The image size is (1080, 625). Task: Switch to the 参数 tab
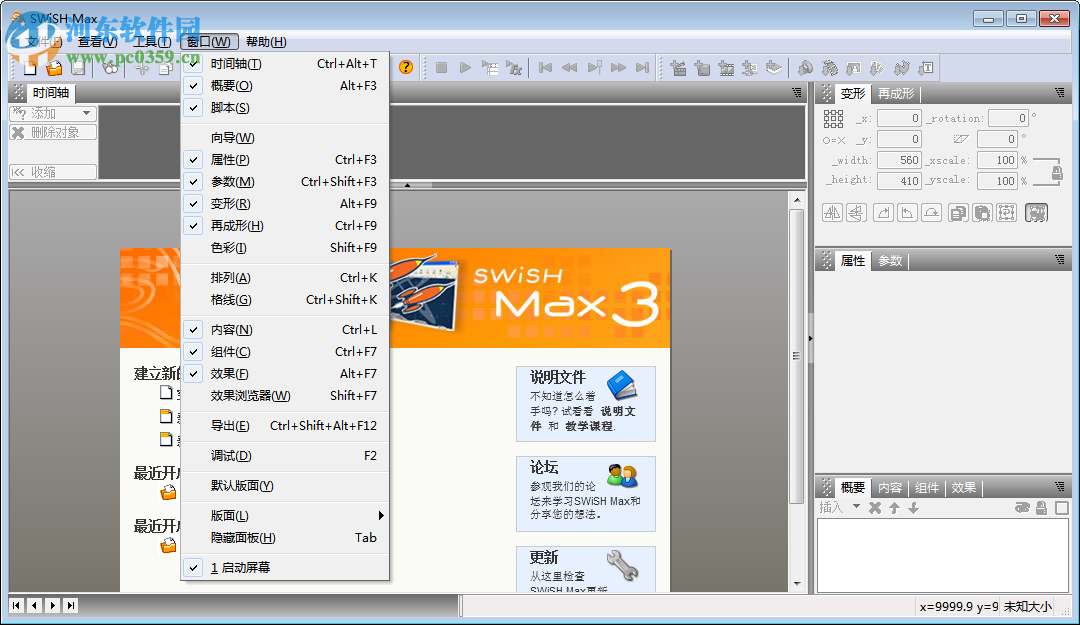pos(889,261)
